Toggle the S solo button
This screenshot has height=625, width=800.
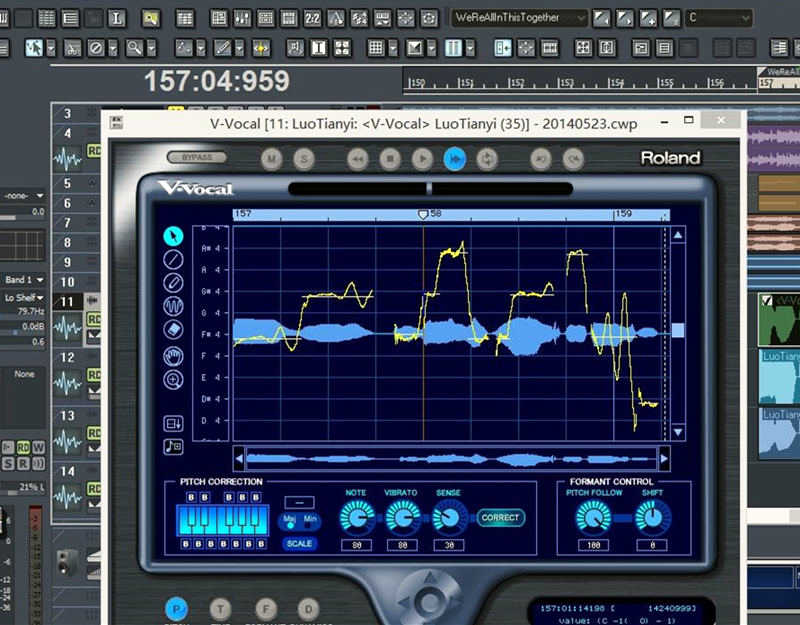point(302,158)
